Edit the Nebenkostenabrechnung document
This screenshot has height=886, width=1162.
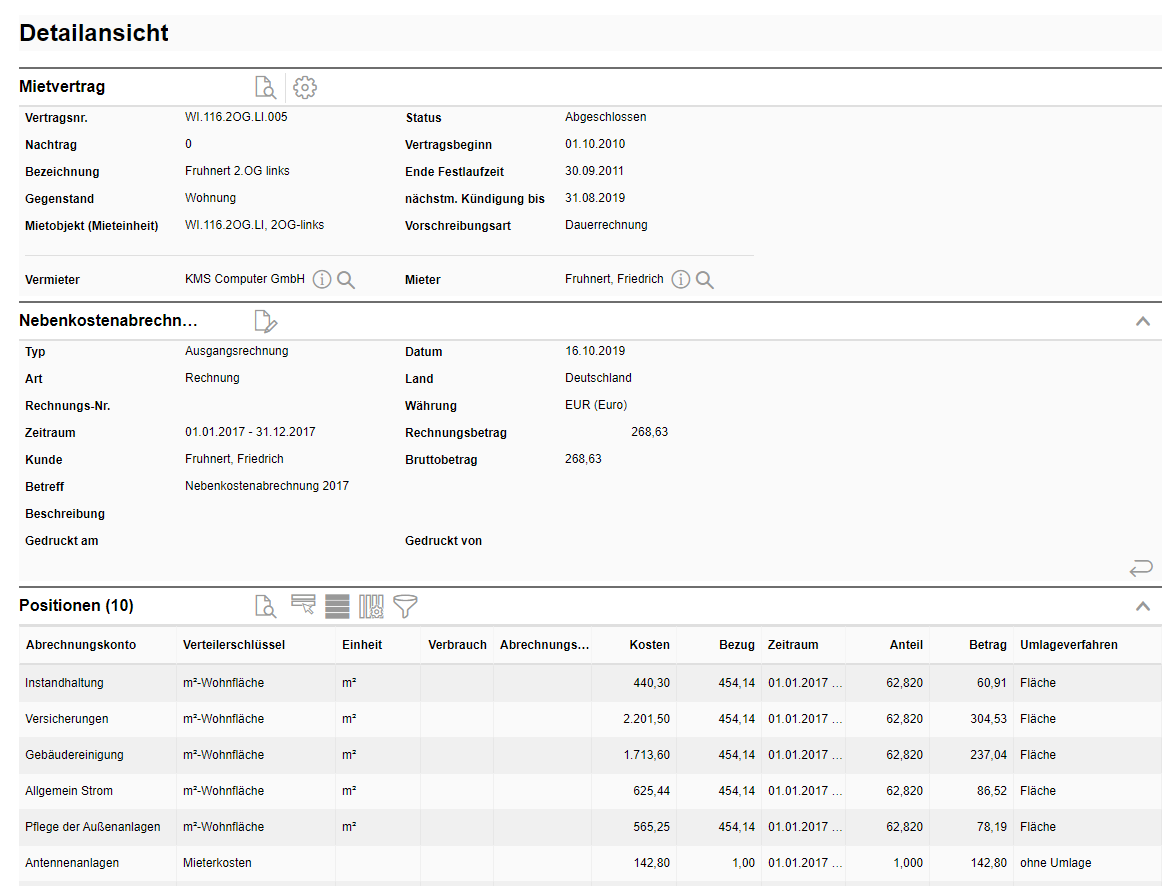265,321
